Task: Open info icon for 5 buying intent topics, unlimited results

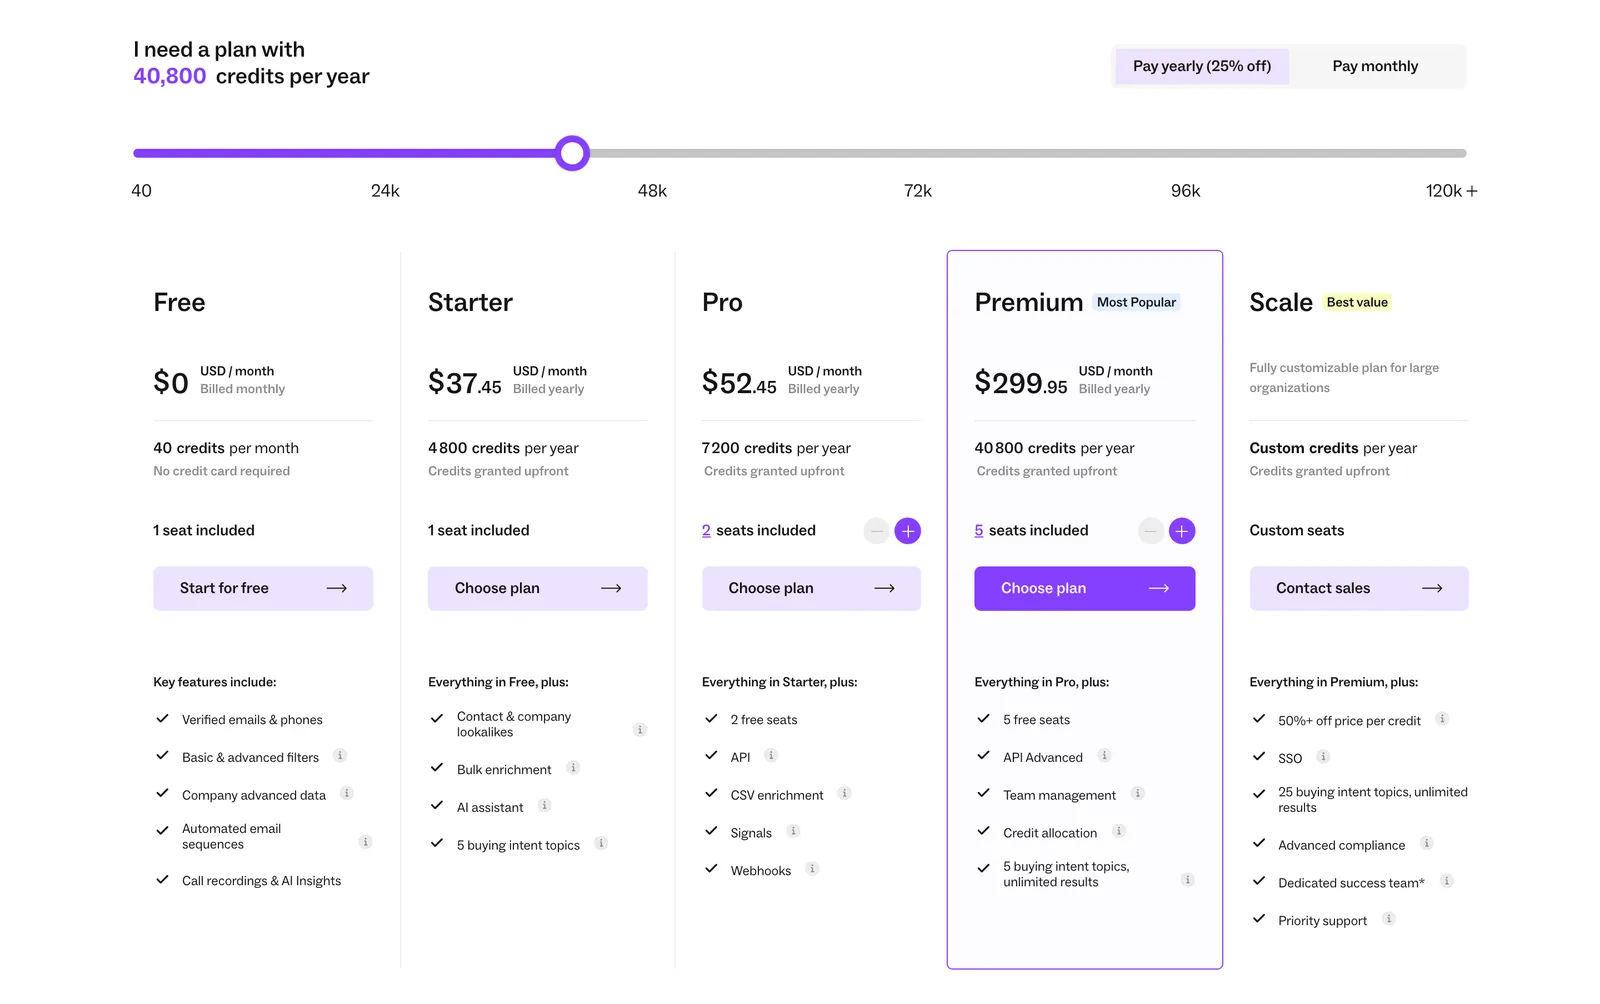Action: click(x=1187, y=880)
